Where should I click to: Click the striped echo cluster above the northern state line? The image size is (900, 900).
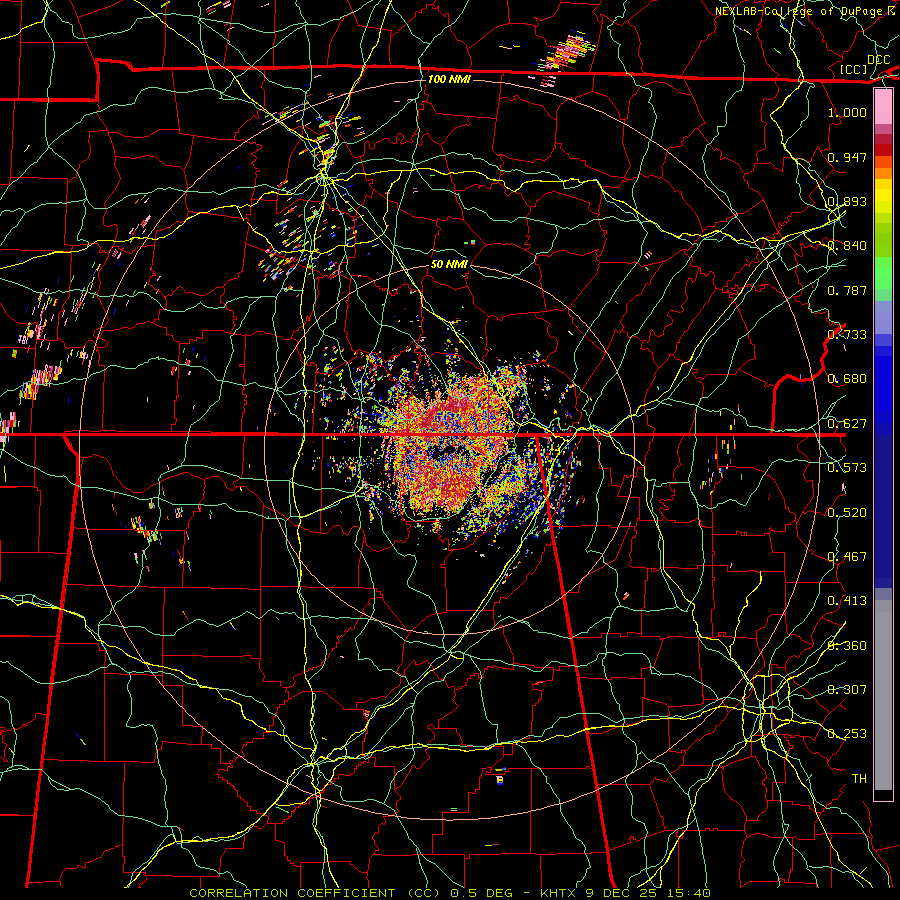coord(567,53)
